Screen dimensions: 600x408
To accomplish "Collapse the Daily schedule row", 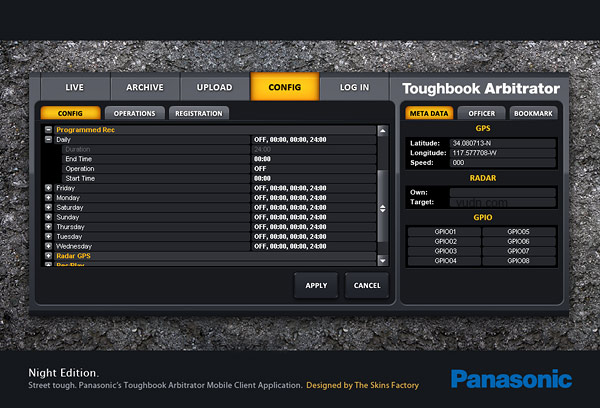I will click(x=48, y=139).
